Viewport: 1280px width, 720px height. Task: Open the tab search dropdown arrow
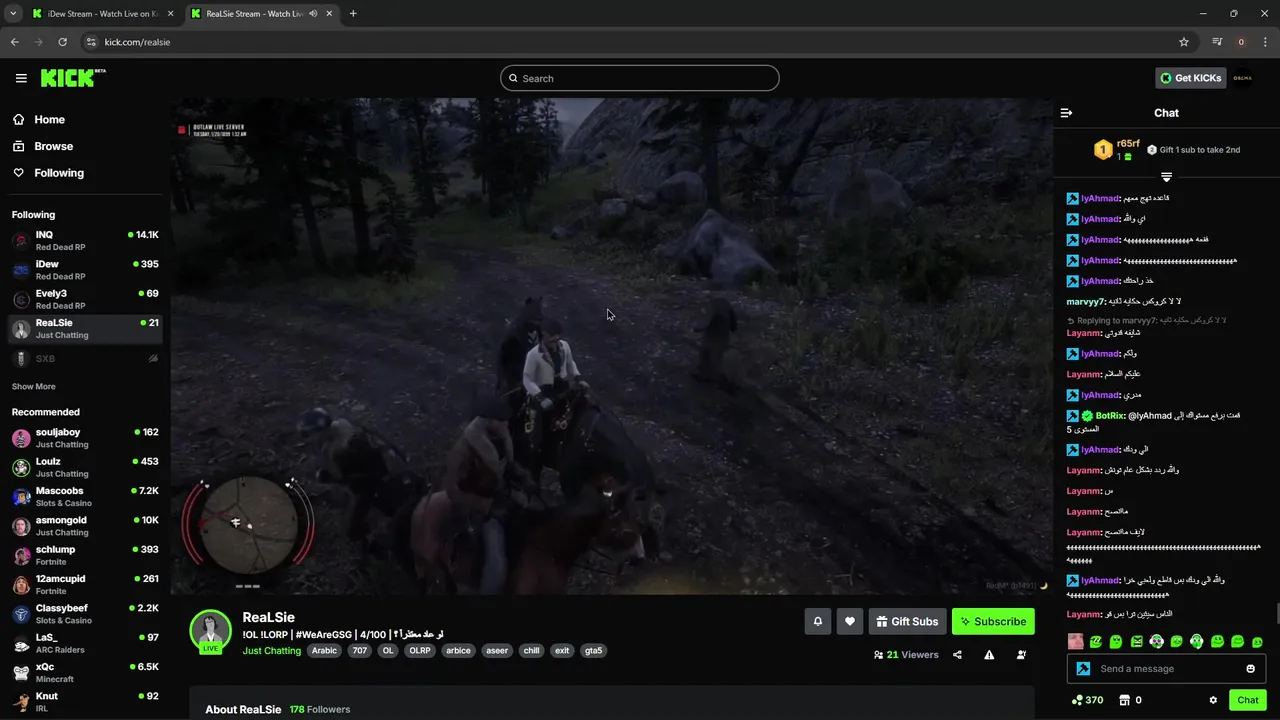tap(13, 14)
